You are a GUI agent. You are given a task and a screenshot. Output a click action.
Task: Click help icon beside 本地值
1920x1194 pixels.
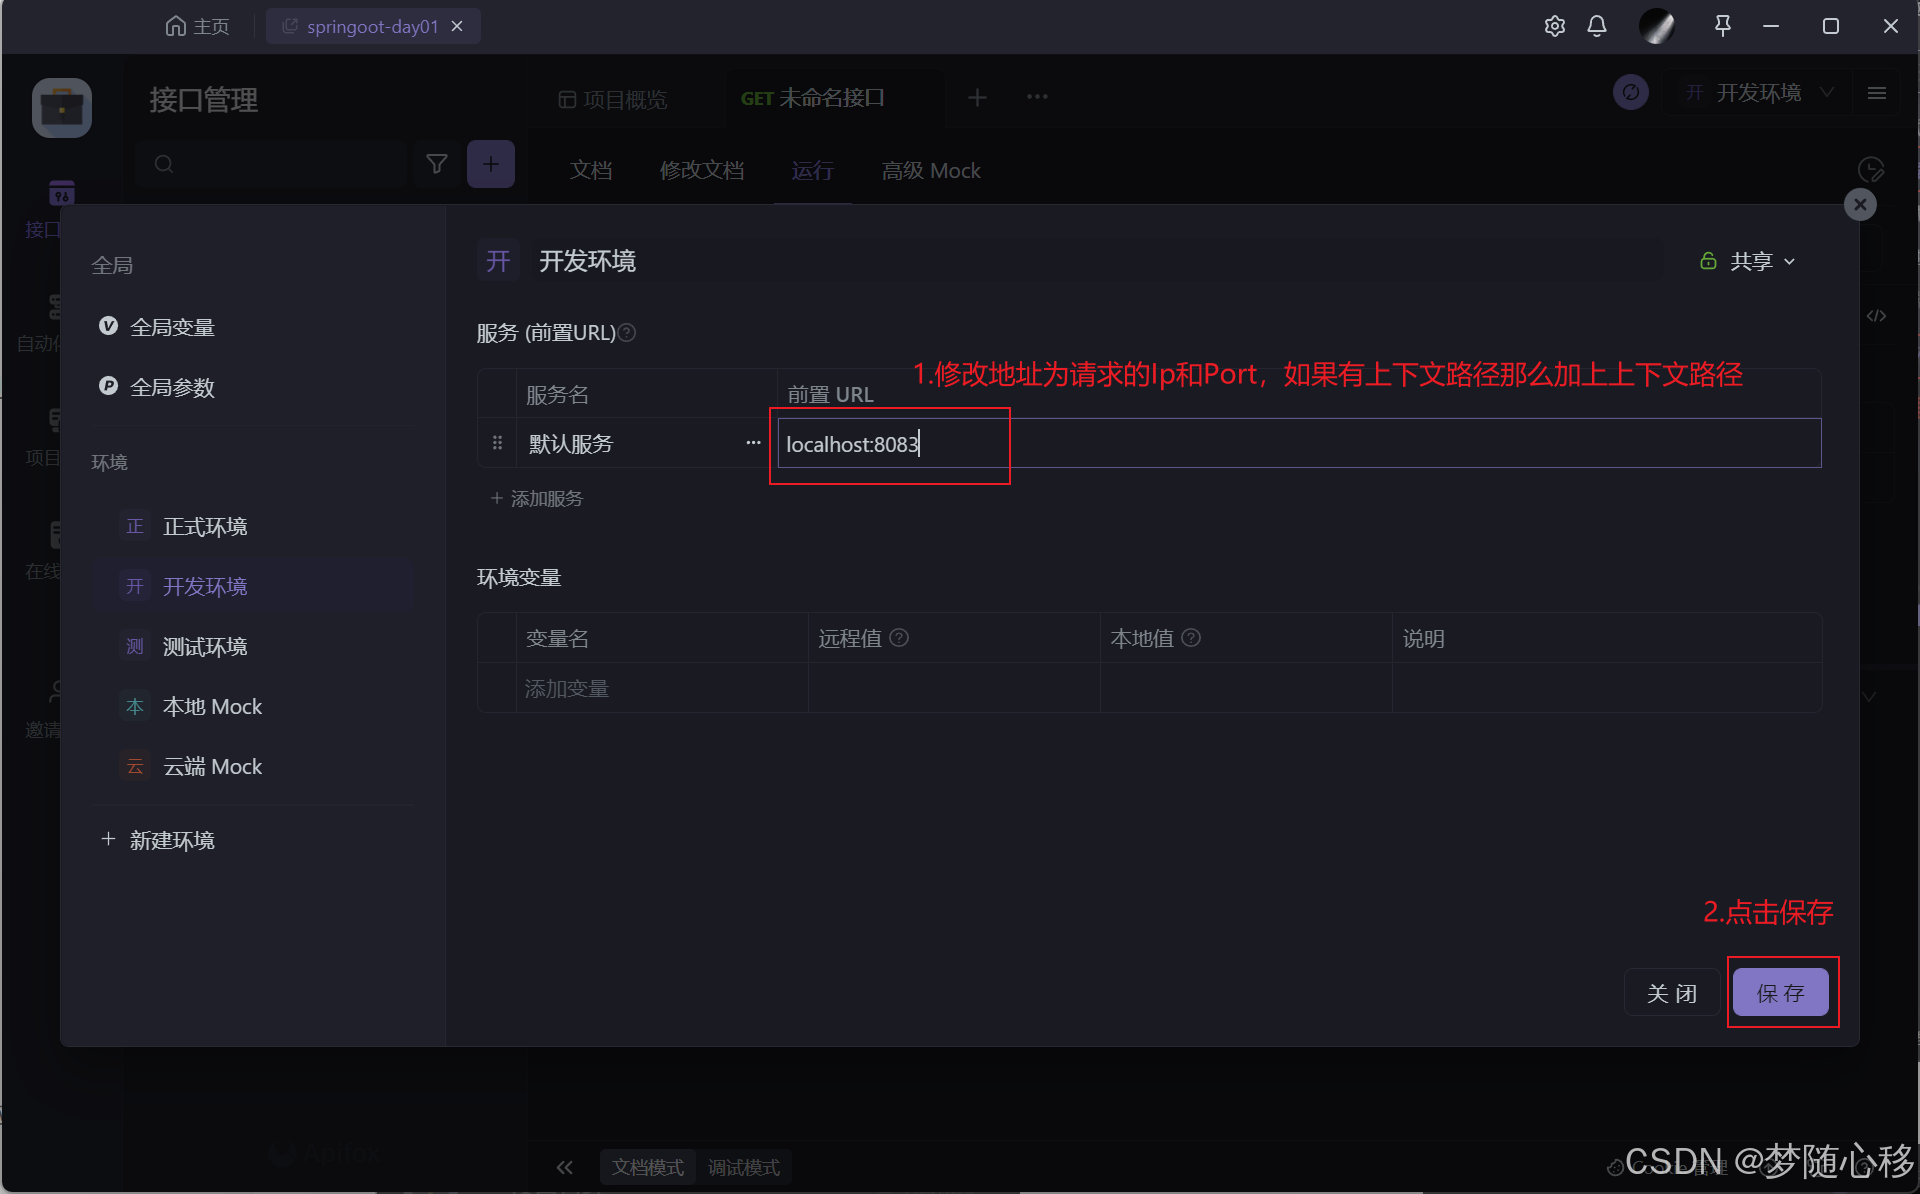point(1191,638)
